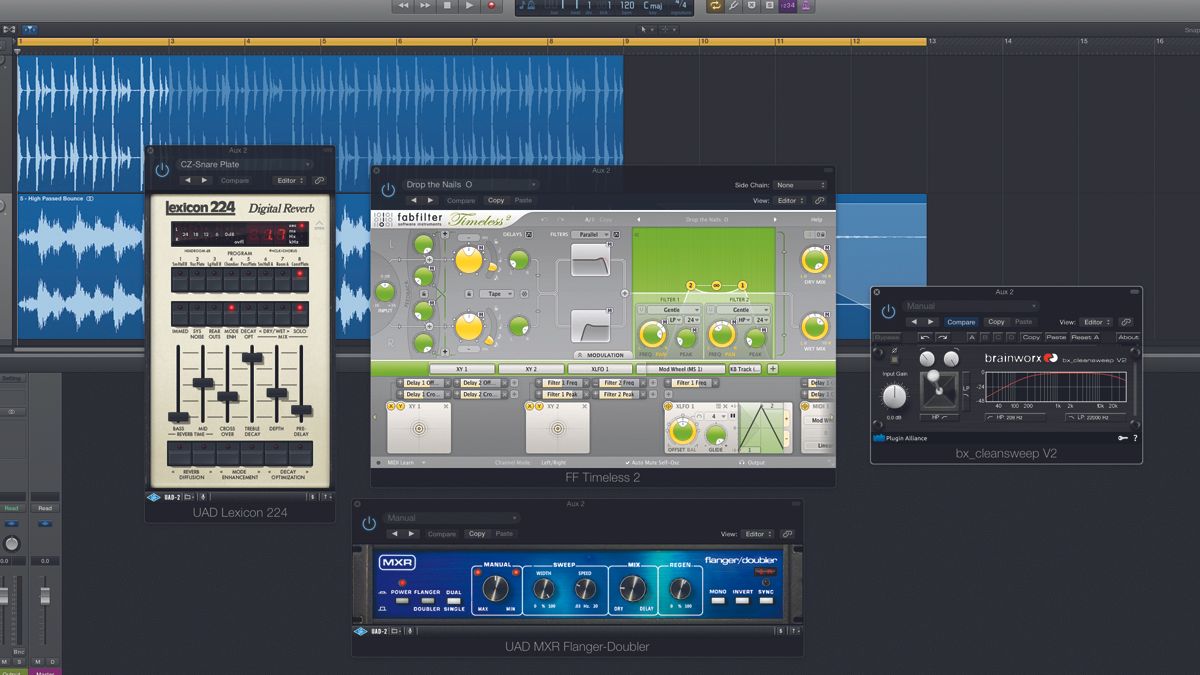The height and width of the screenshot is (675, 1200).
Task: Click the link icon in the bx_cleansweep header
Action: [1126, 322]
